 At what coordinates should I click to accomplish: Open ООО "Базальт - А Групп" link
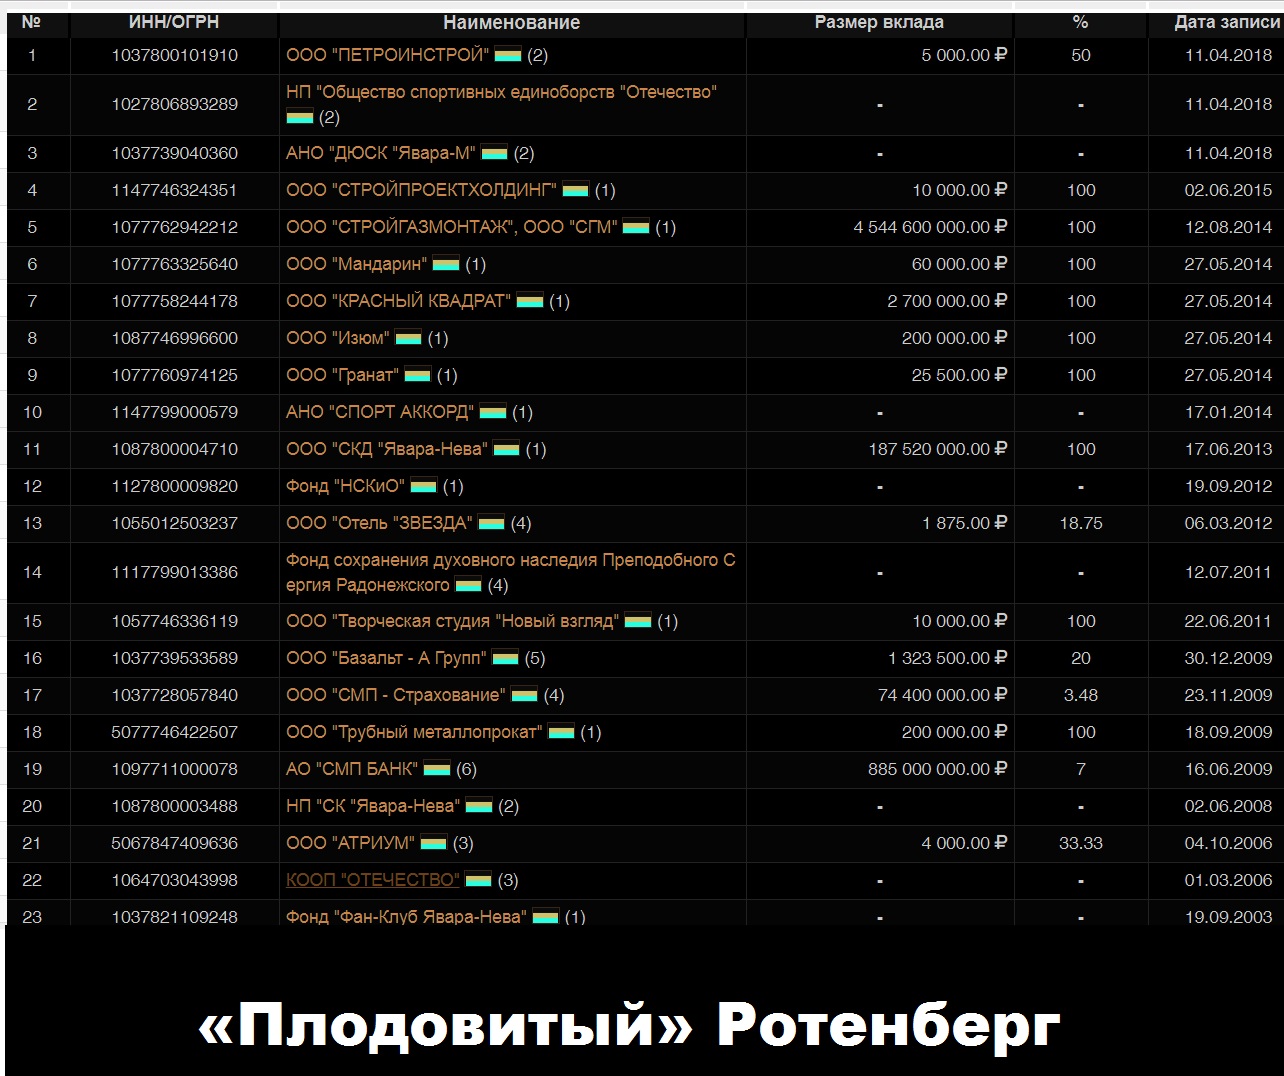(x=386, y=658)
